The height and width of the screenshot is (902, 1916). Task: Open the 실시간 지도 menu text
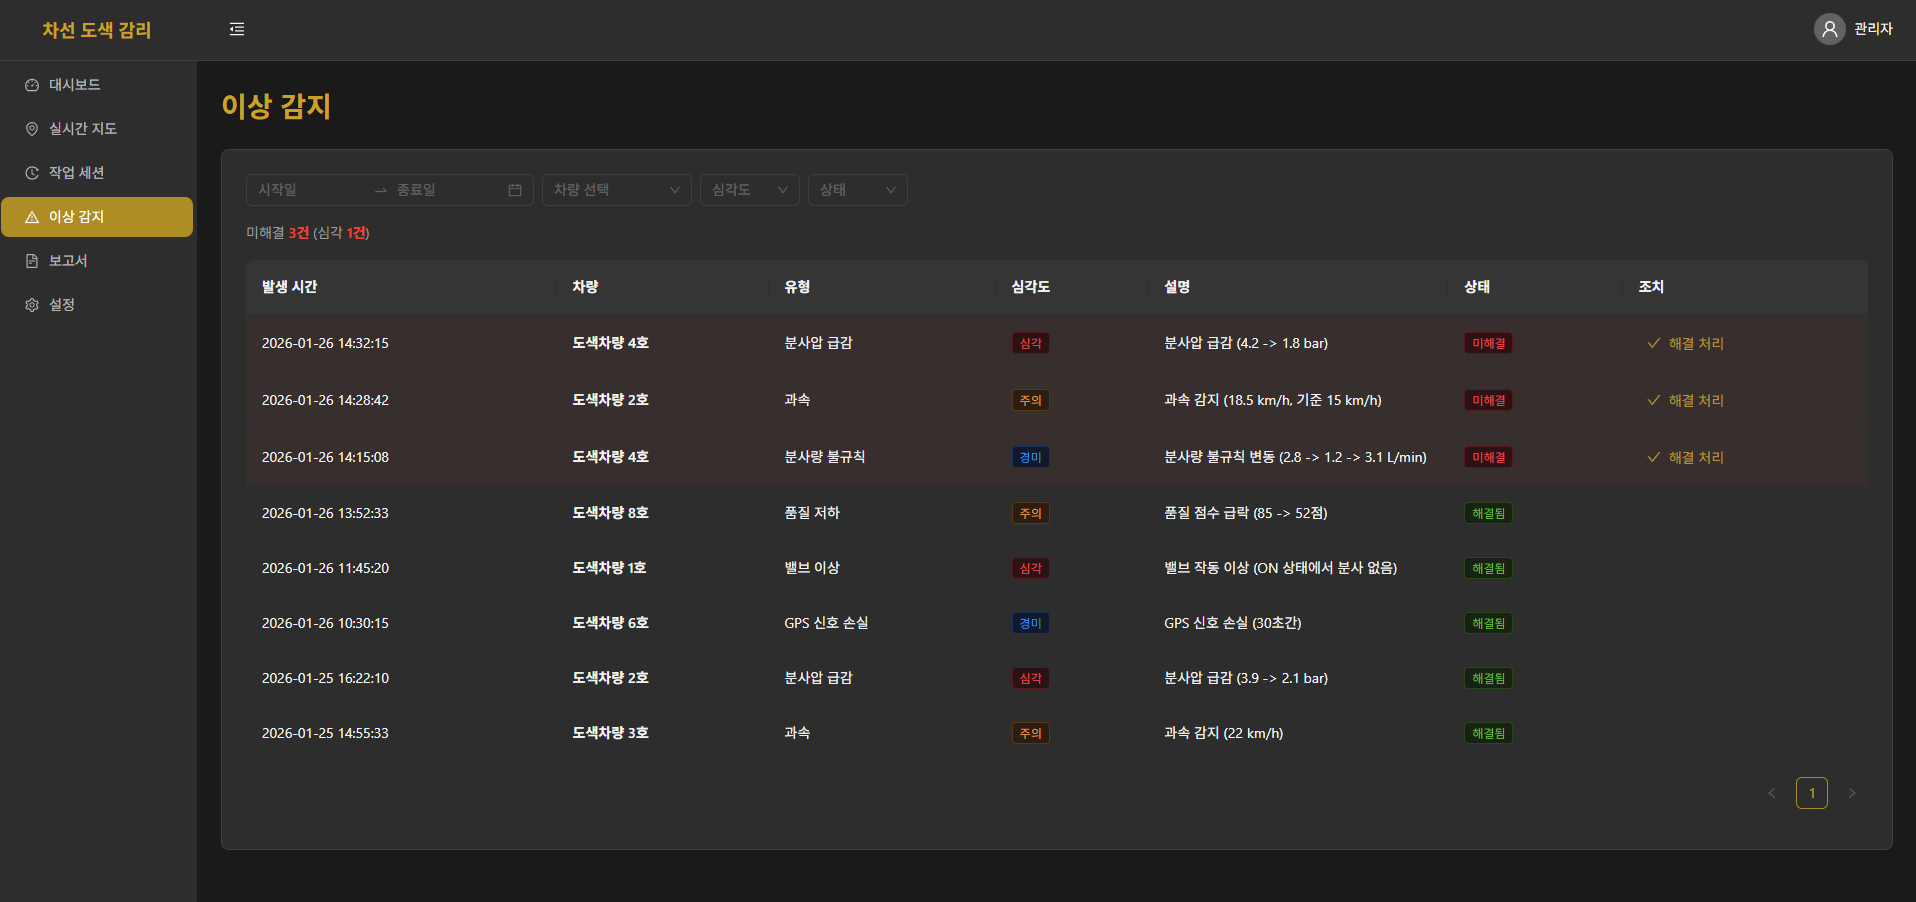(x=83, y=129)
